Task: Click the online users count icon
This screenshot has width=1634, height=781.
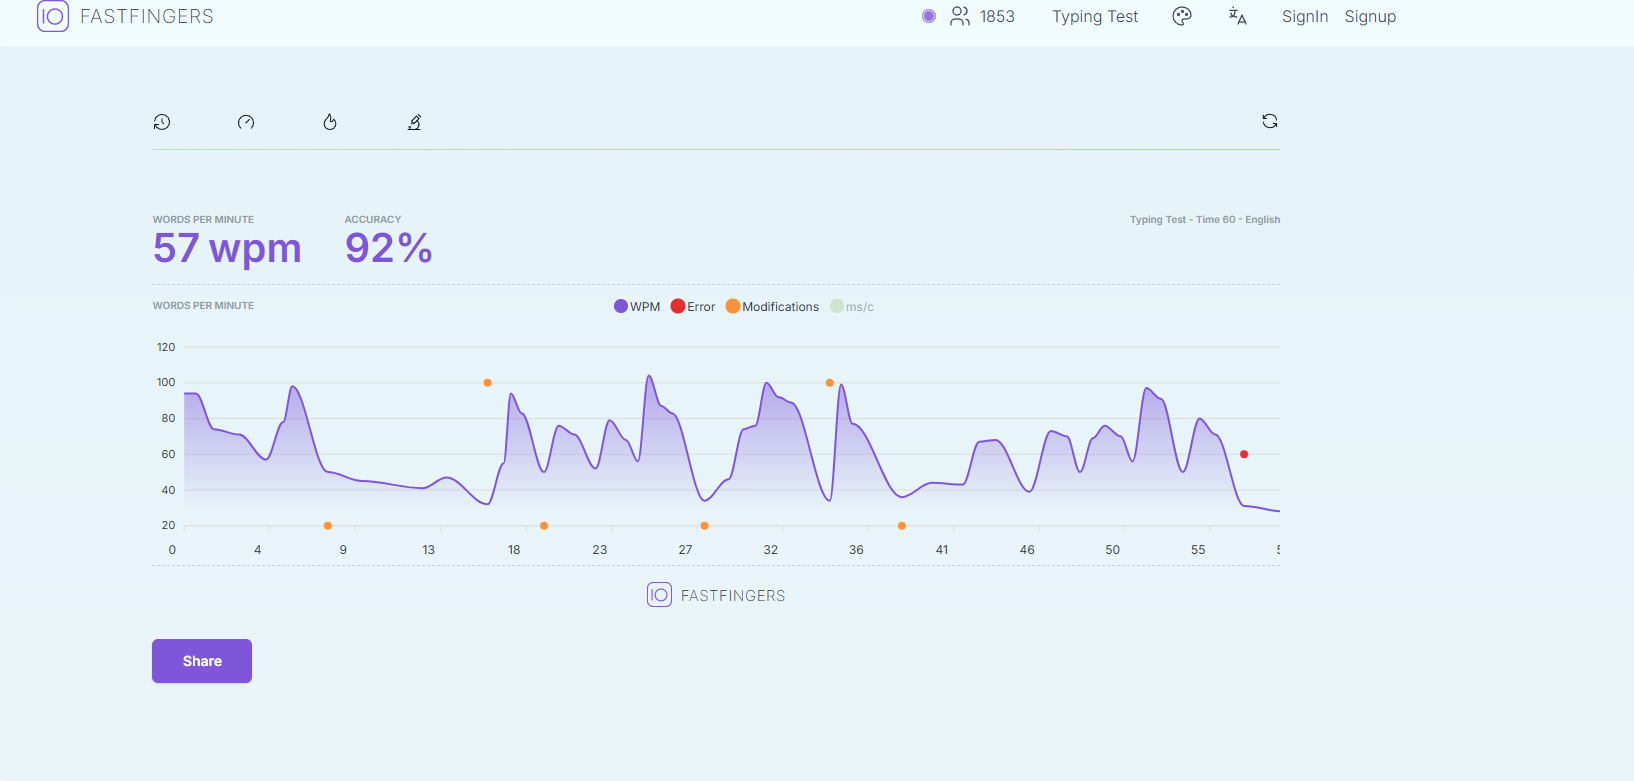Action: pyautogui.click(x=960, y=16)
